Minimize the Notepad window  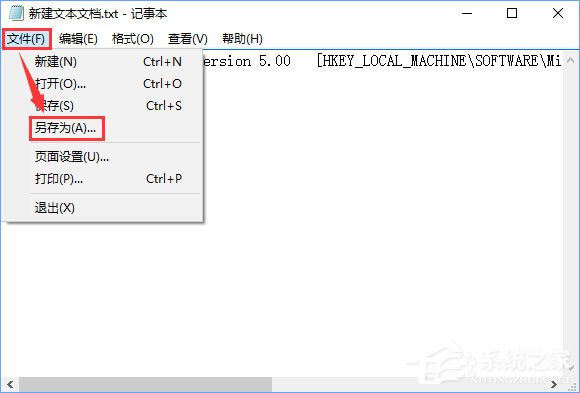click(467, 14)
